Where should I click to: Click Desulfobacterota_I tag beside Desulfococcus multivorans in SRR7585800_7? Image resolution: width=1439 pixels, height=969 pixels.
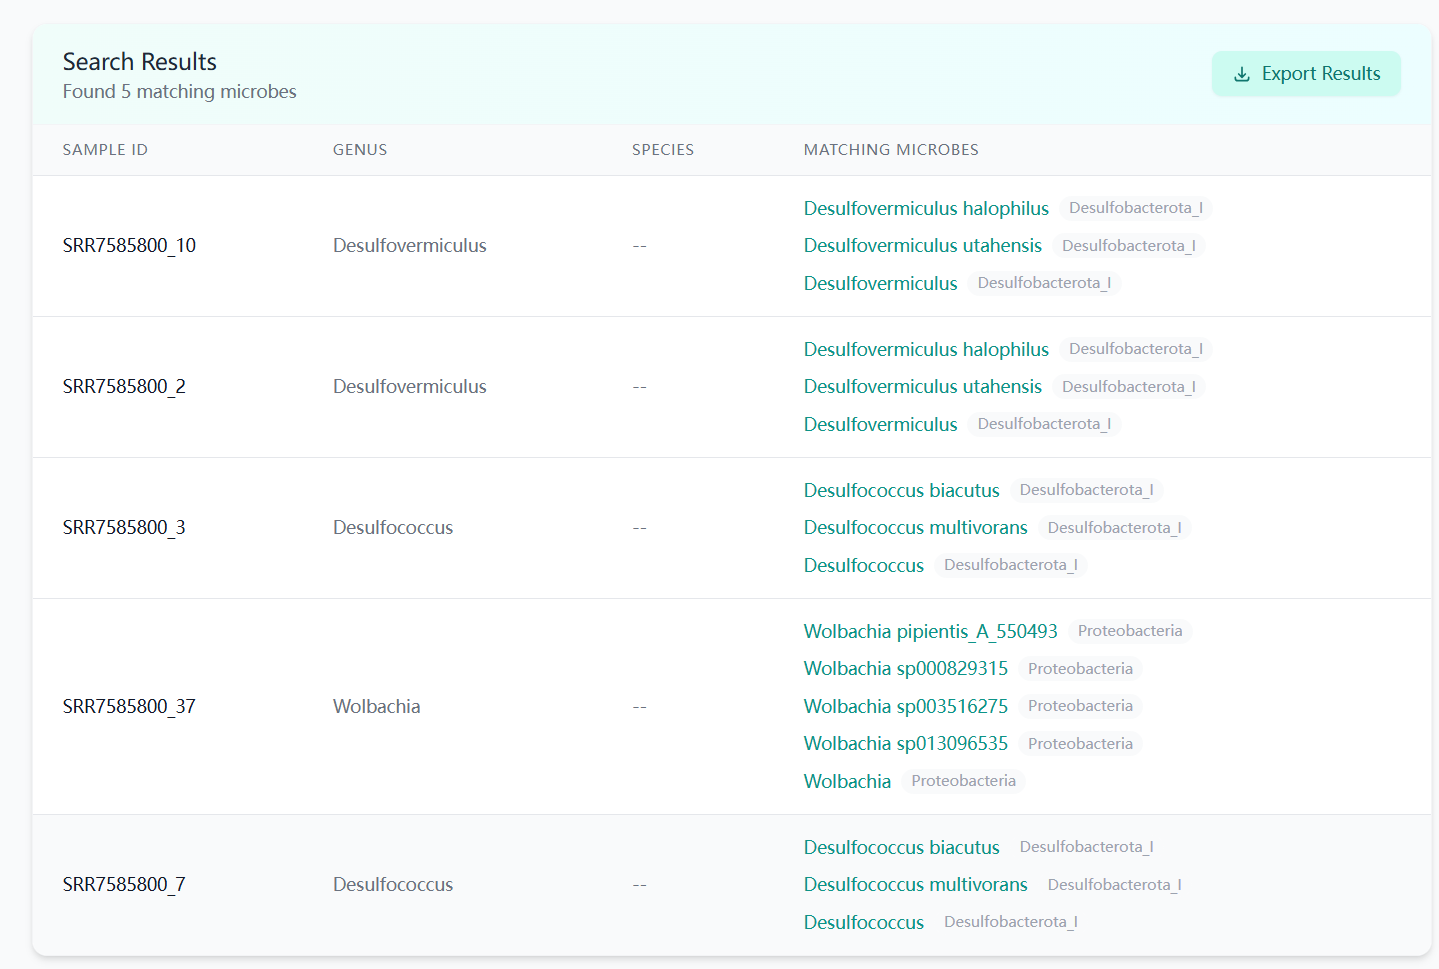(1115, 885)
